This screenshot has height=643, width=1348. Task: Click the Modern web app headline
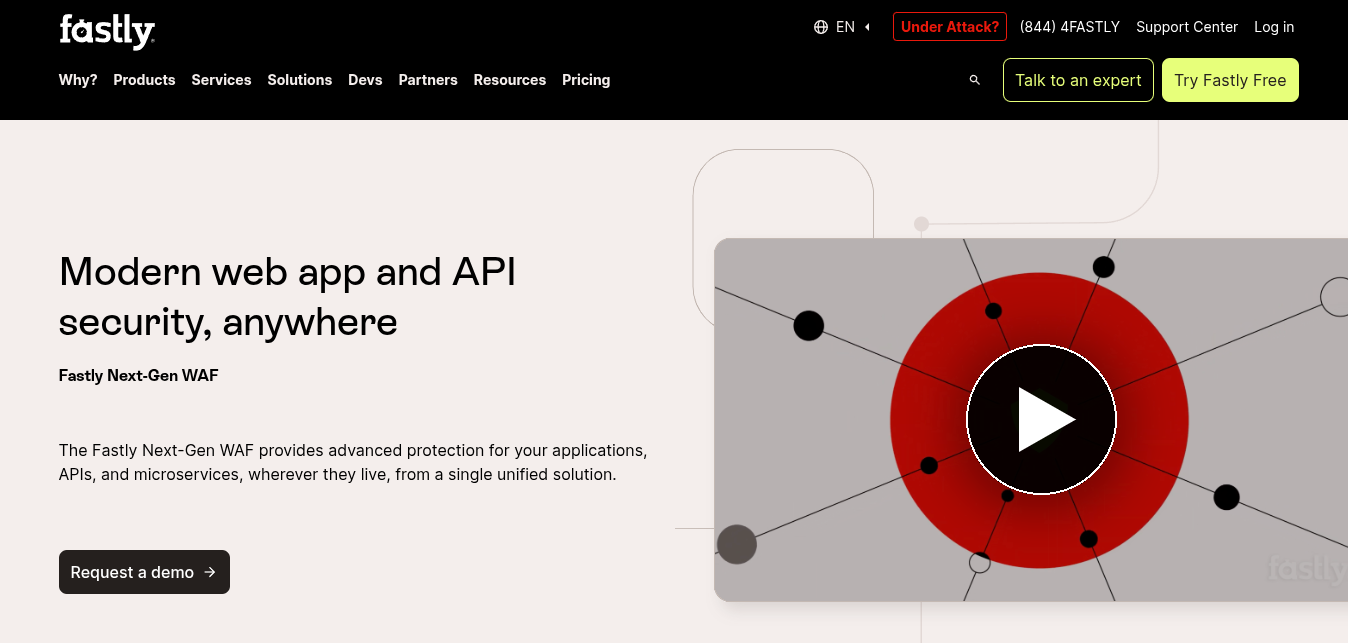(x=287, y=296)
